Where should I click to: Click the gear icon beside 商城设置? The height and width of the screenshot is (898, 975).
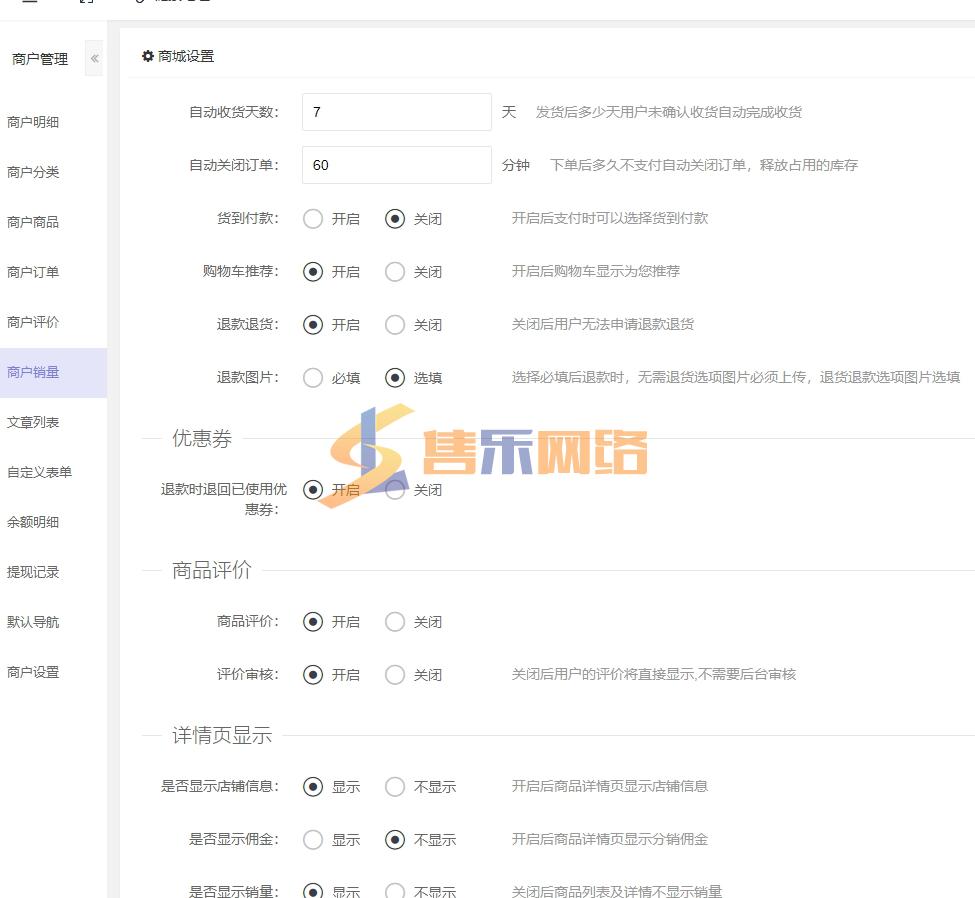coord(148,57)
